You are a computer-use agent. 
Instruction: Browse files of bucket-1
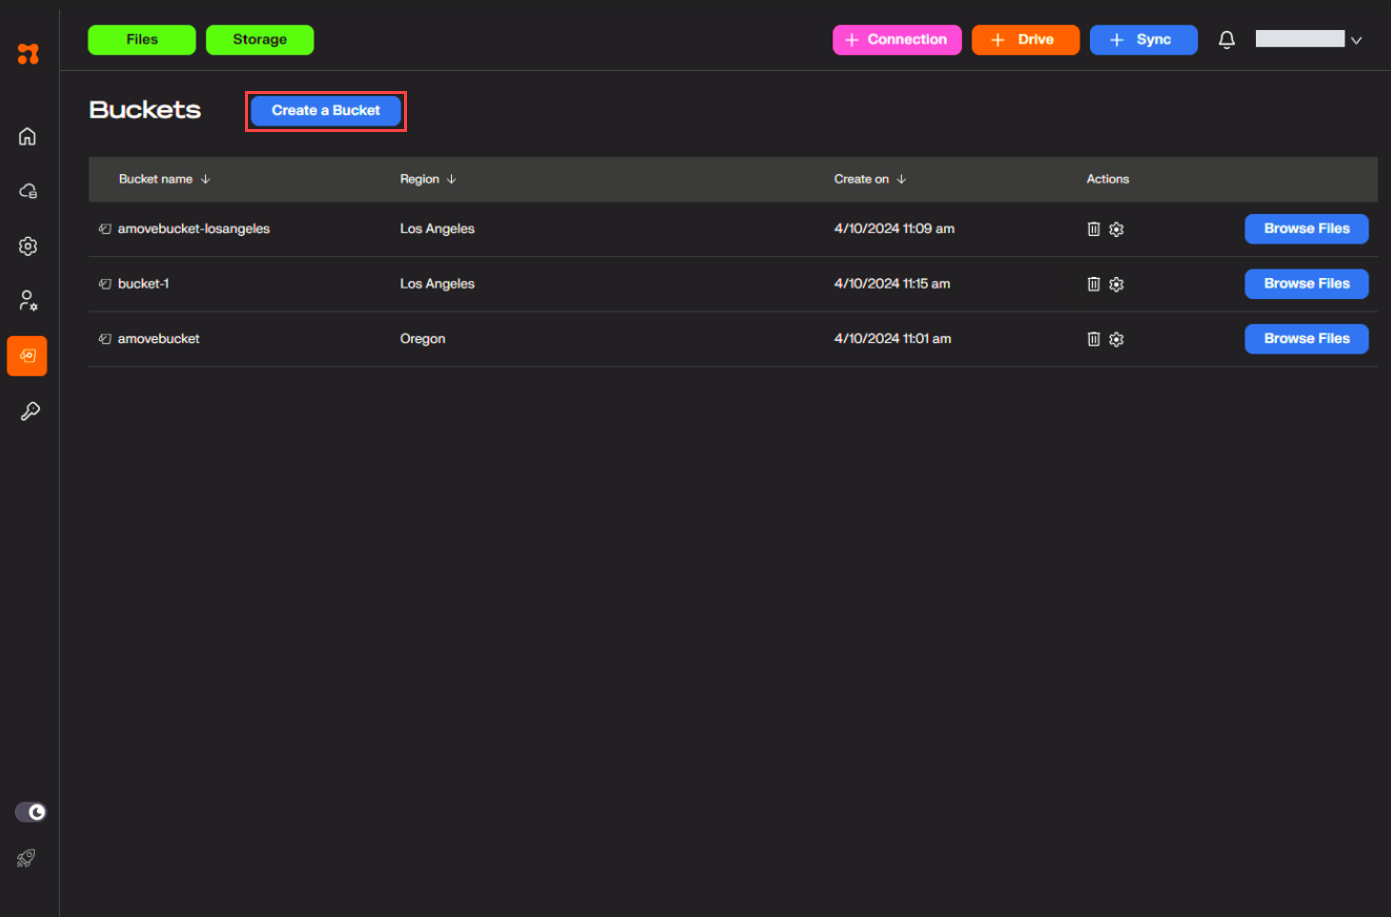[x=1306, y=284]
